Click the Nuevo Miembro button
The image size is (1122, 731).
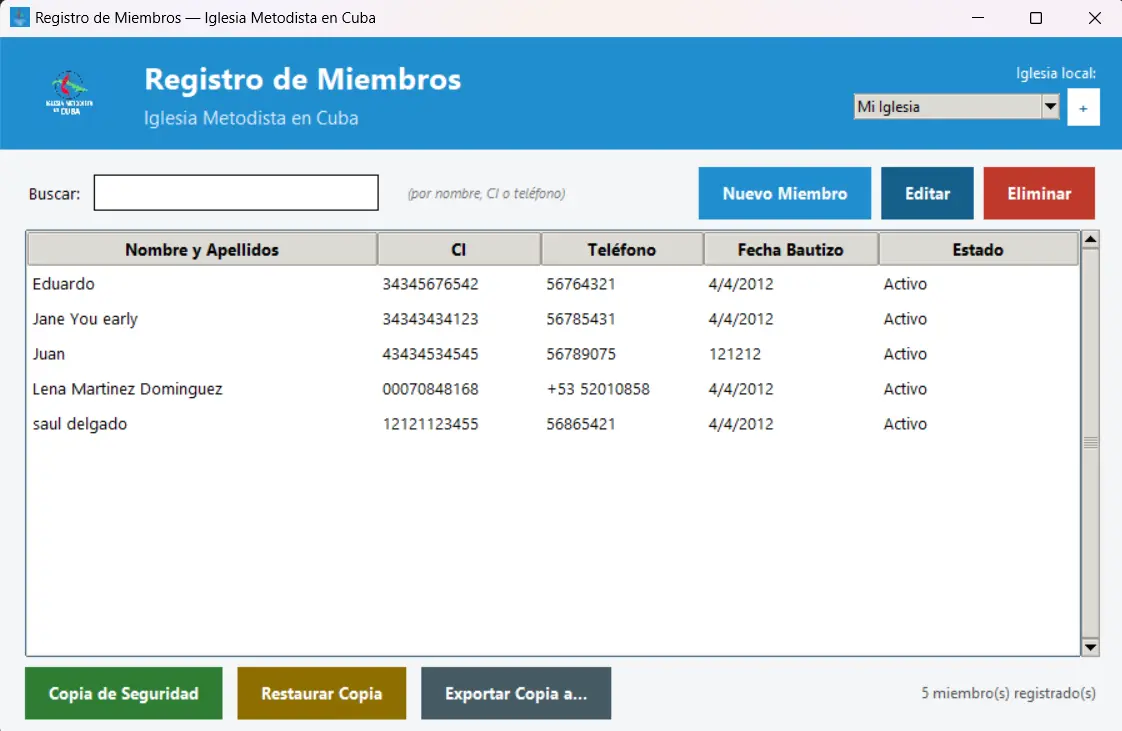coord(784,193)
